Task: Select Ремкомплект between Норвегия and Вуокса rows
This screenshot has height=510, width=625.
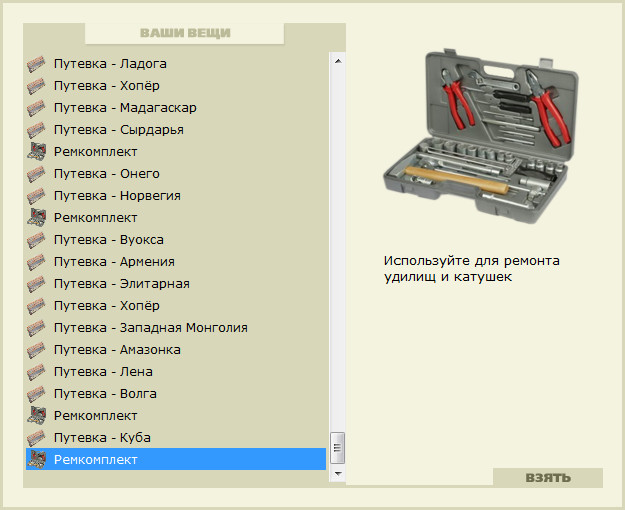Action: (176, 218)
